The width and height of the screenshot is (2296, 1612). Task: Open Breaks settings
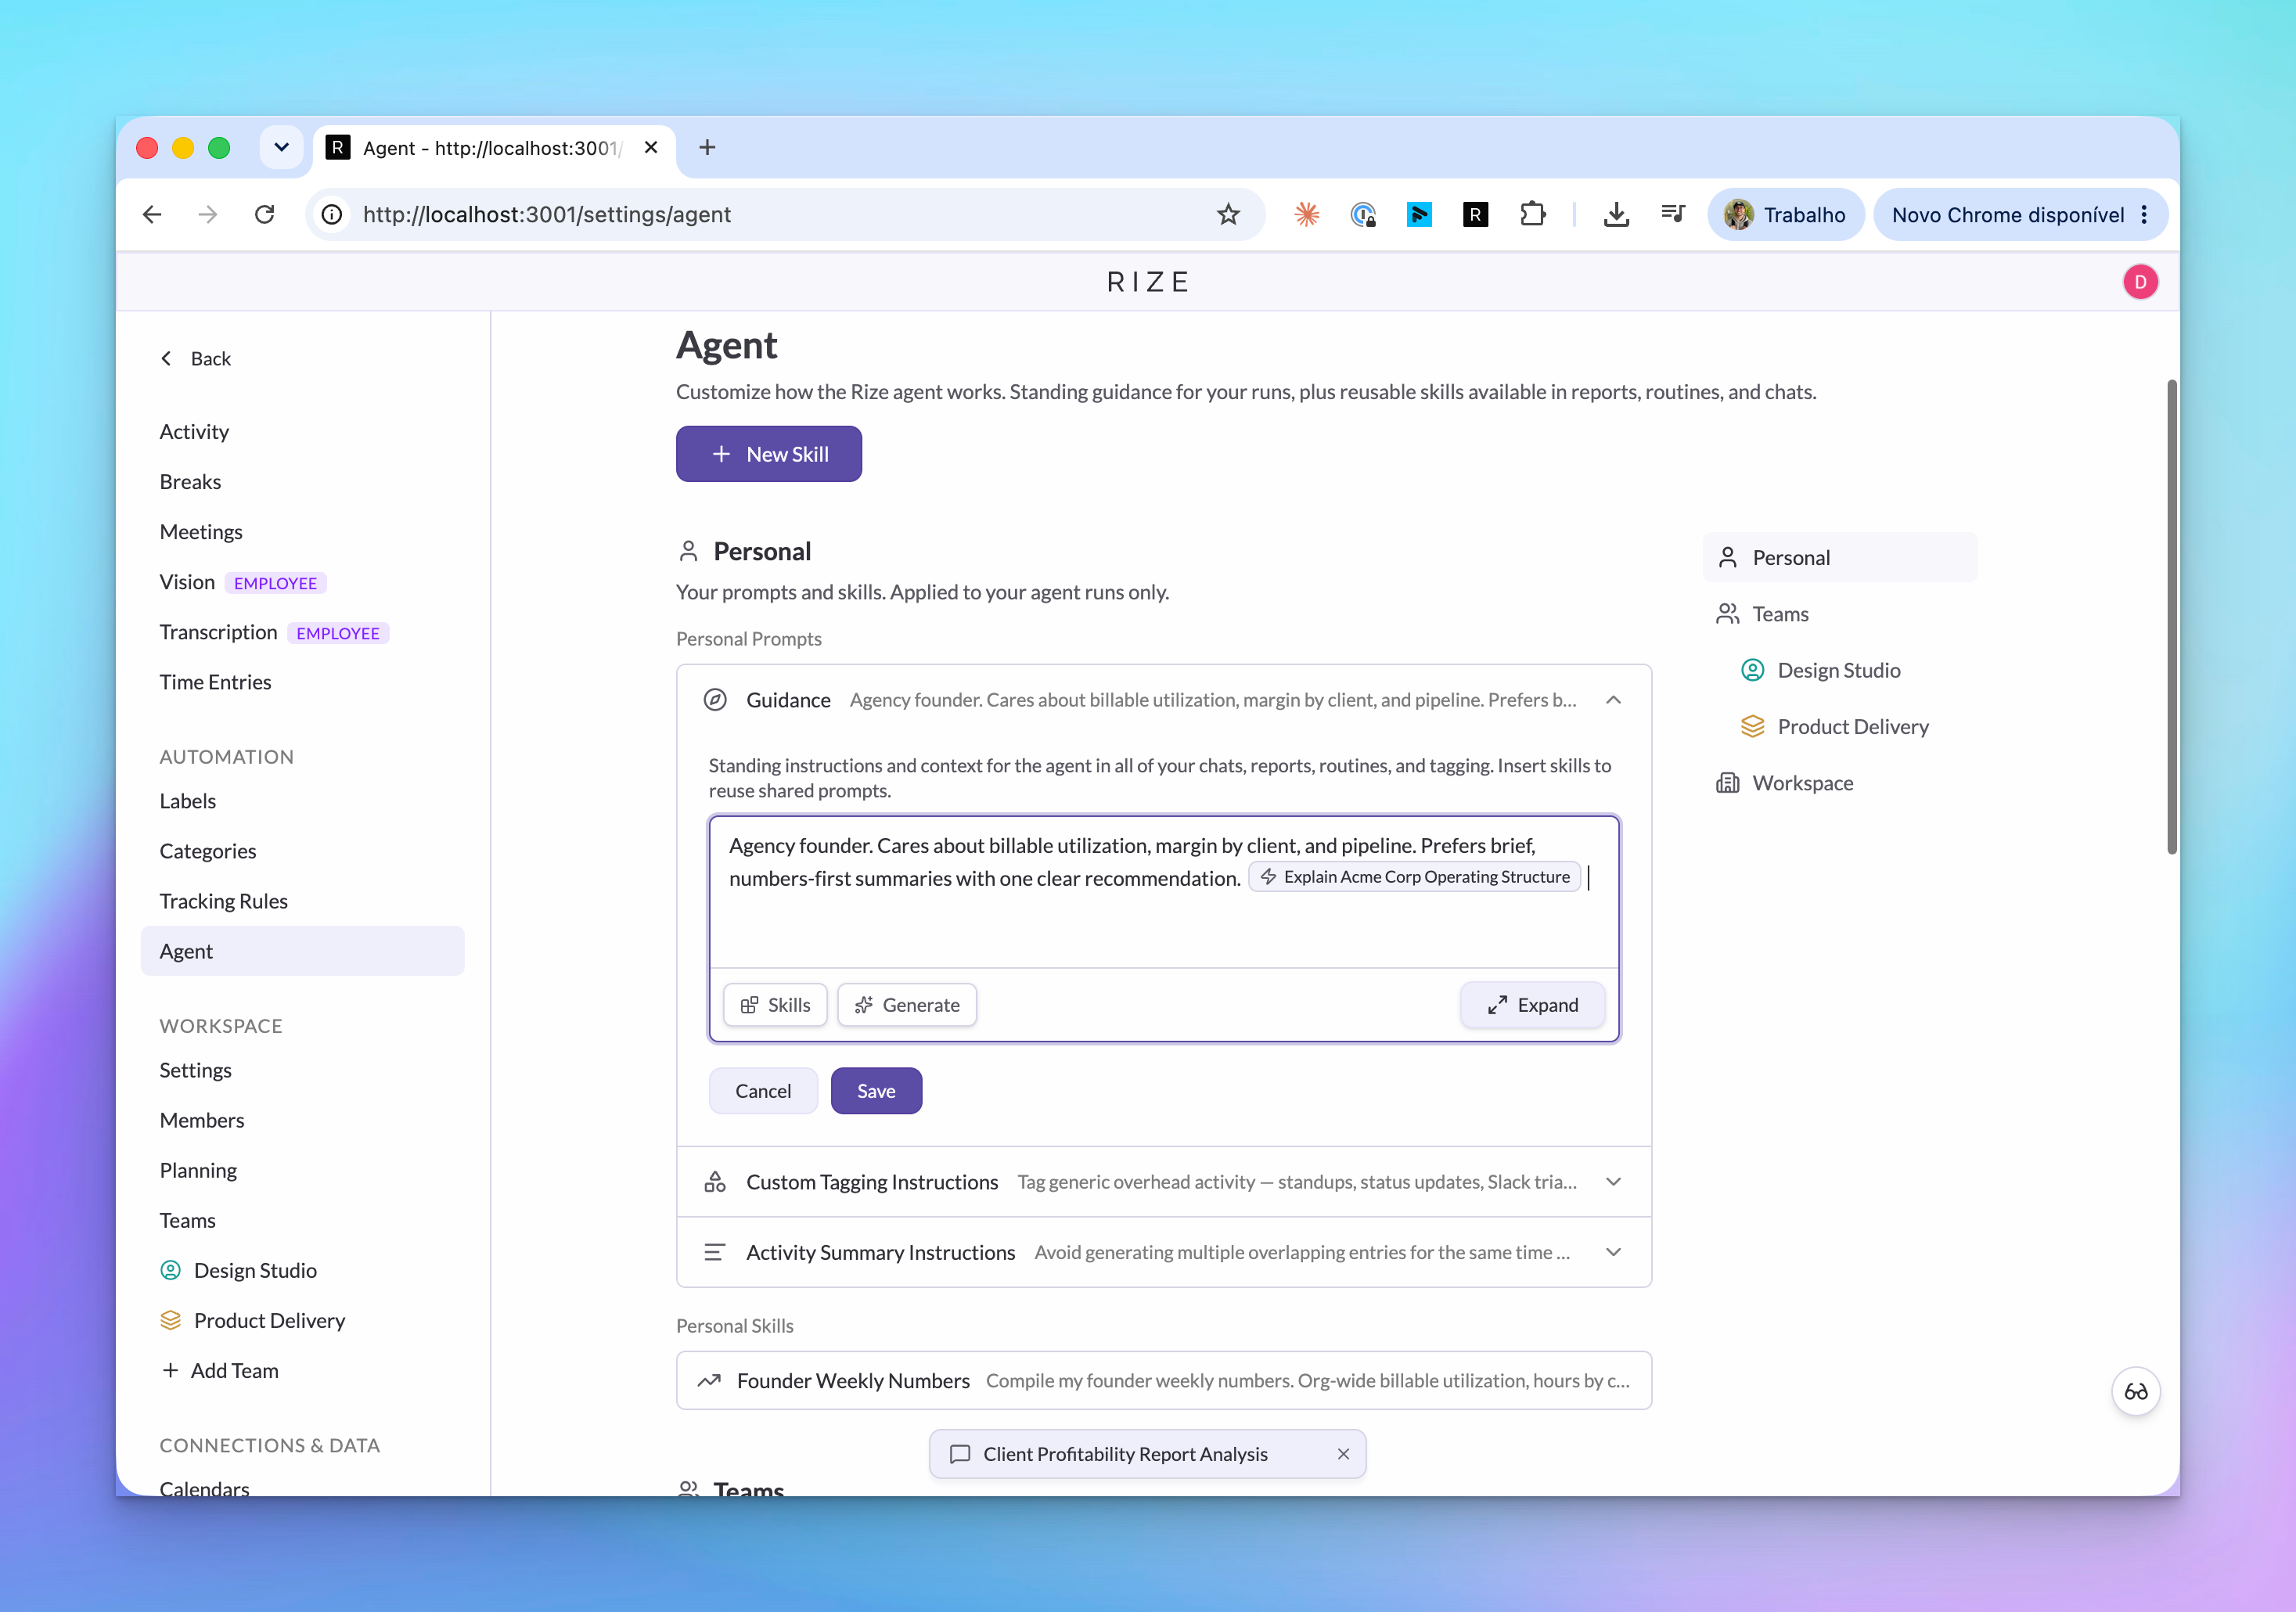(190, 481)
